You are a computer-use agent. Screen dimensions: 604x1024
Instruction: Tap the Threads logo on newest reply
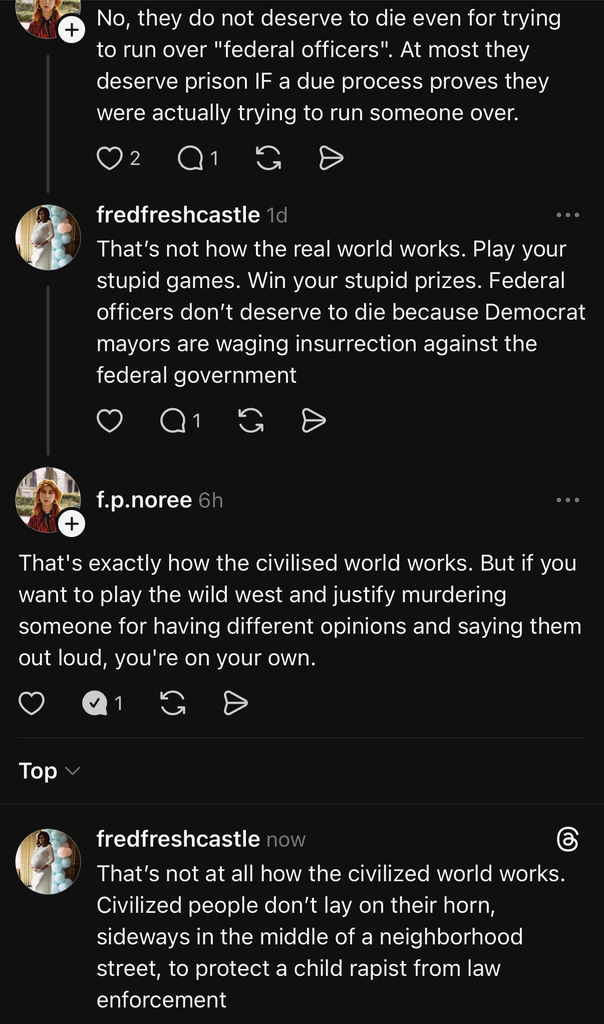[x=567, y=839]
